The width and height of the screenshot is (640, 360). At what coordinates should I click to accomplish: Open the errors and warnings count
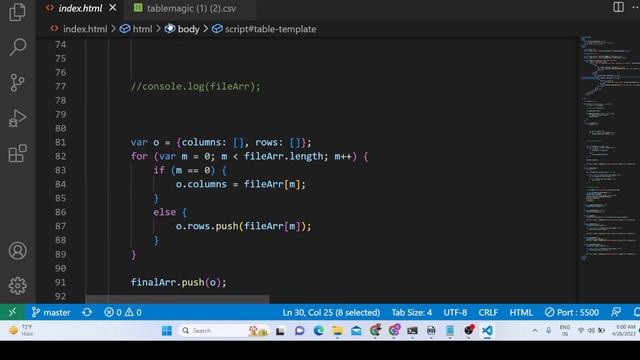coord(123,312)
